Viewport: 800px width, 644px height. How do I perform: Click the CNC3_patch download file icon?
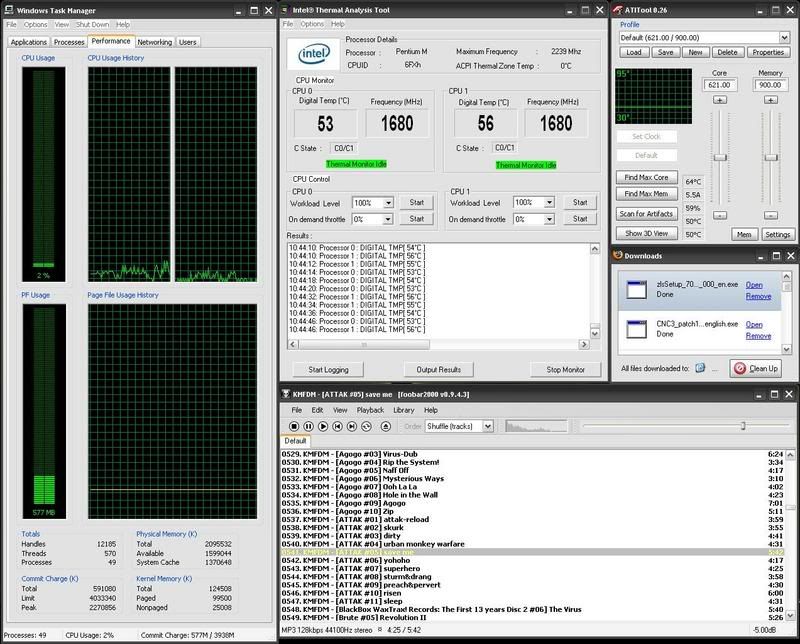tap(636, 329)
